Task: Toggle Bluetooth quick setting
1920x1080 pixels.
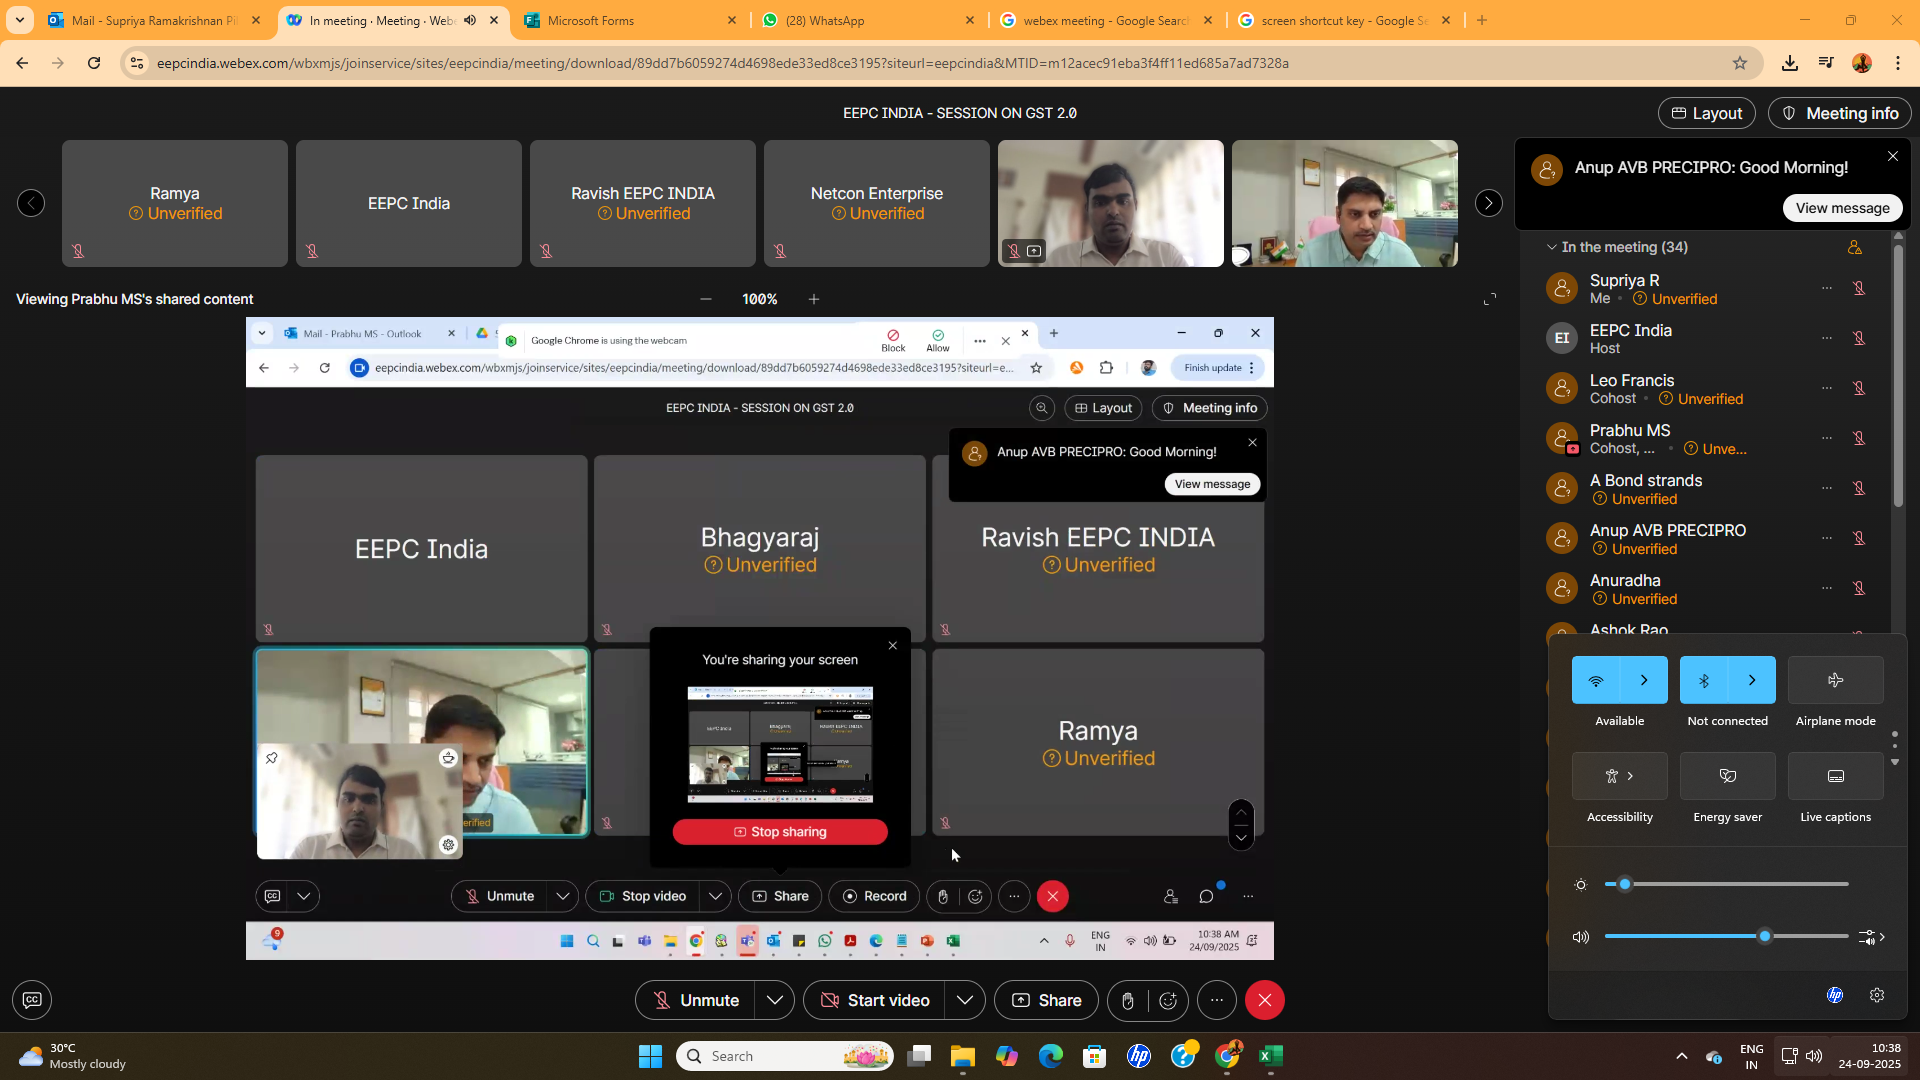Action: click(x=1704, y=680)
